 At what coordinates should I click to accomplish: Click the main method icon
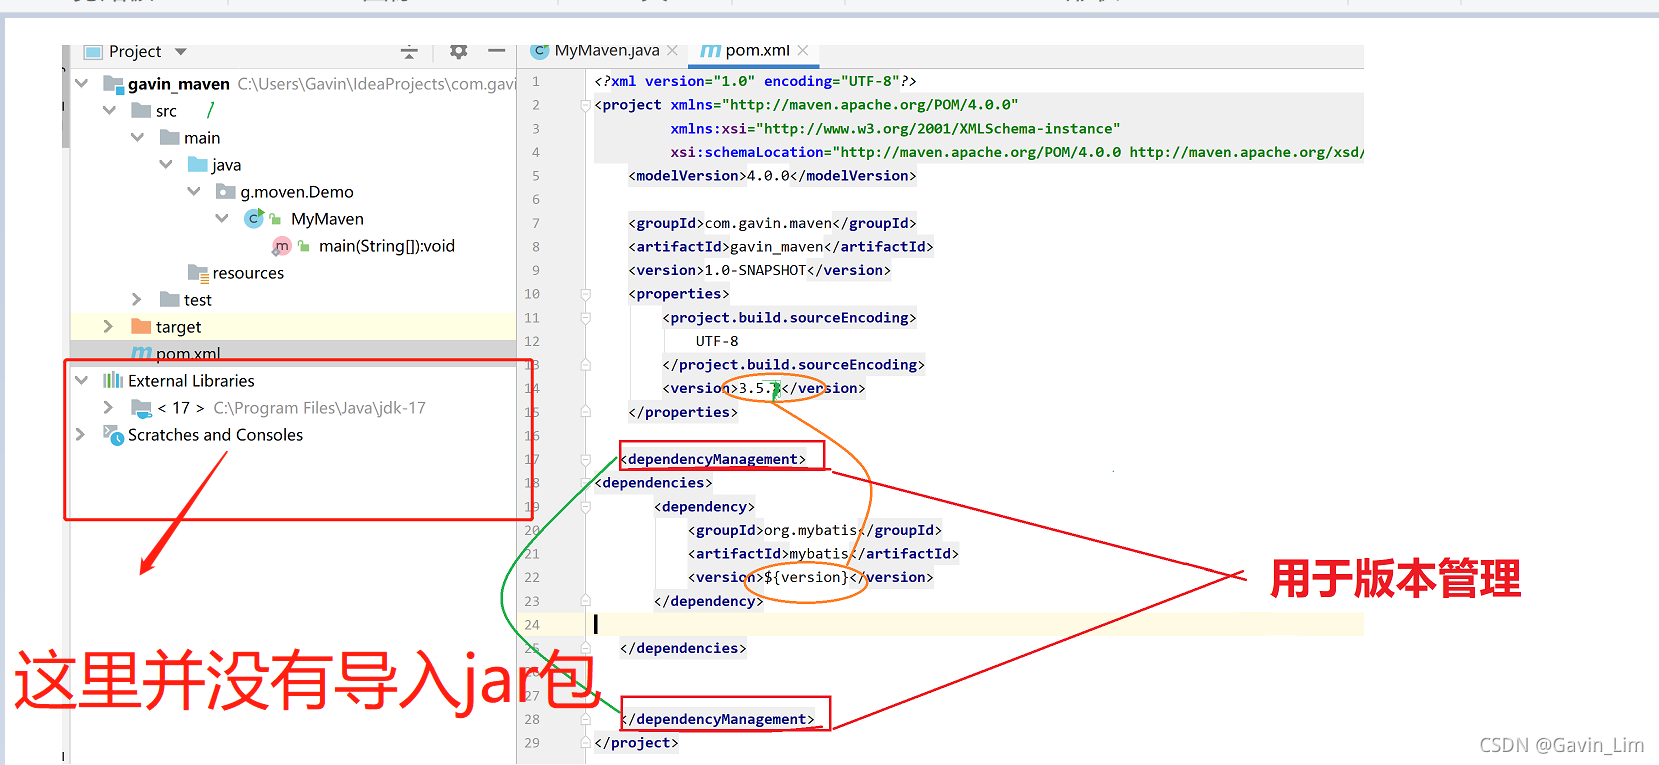282,245
